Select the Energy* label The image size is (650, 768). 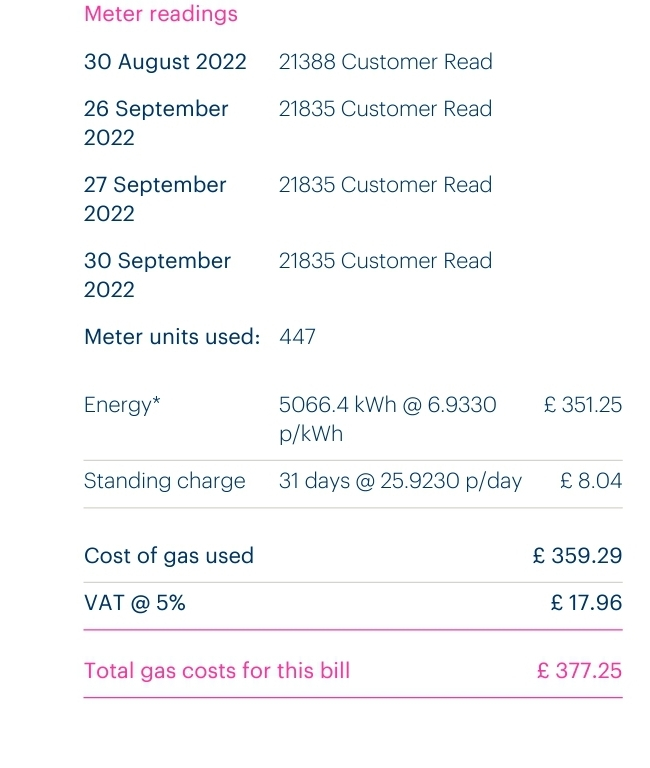click(122, 406)
